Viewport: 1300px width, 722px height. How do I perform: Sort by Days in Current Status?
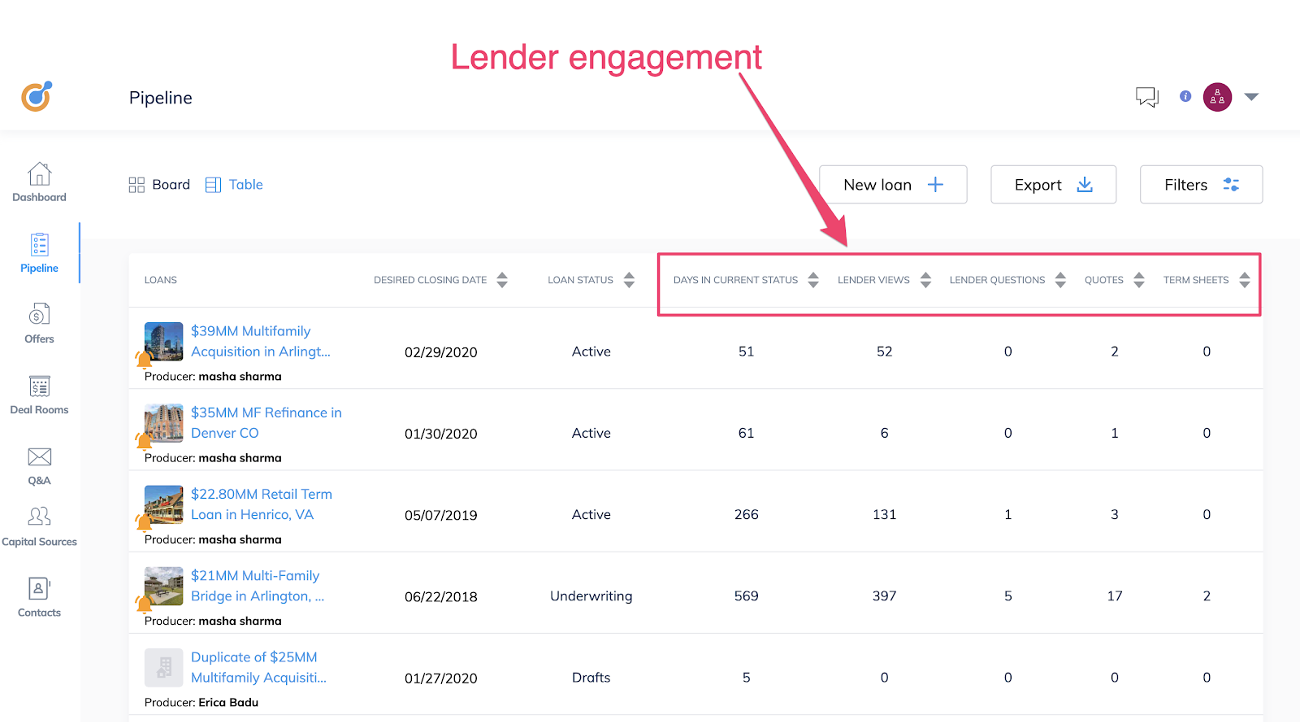(x=813, y=280)
